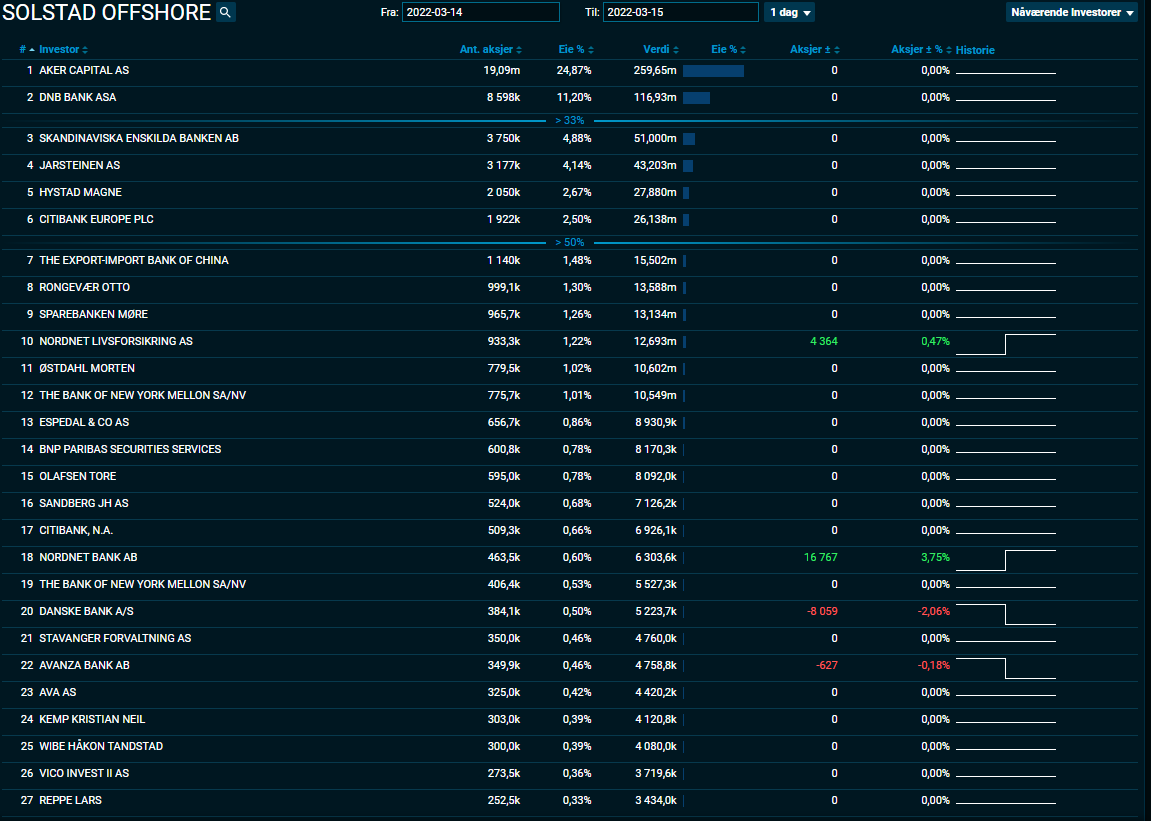Sort by Ant. aksjer column header
1151x821 pixels.
click(490, 49)
